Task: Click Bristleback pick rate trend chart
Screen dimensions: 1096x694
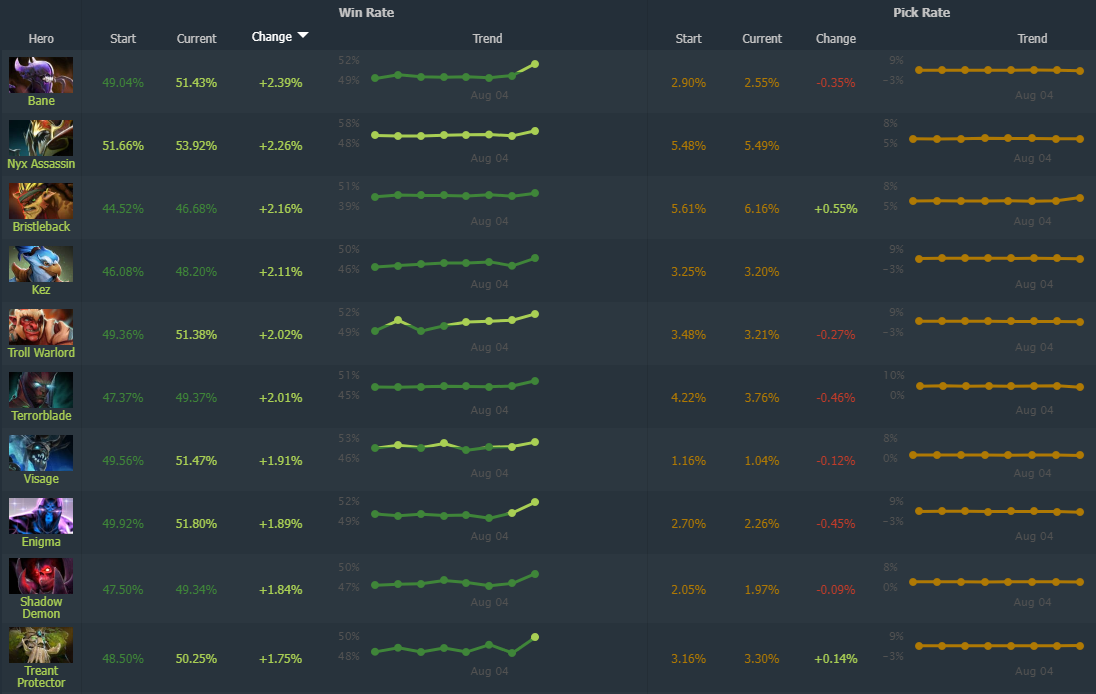Action: pos(997,200)
